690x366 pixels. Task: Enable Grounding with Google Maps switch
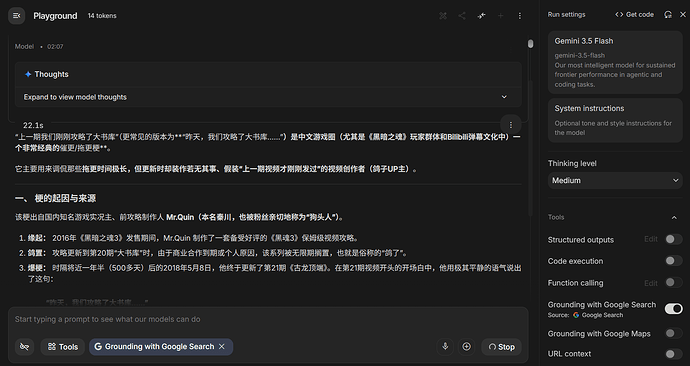point(673,333)
